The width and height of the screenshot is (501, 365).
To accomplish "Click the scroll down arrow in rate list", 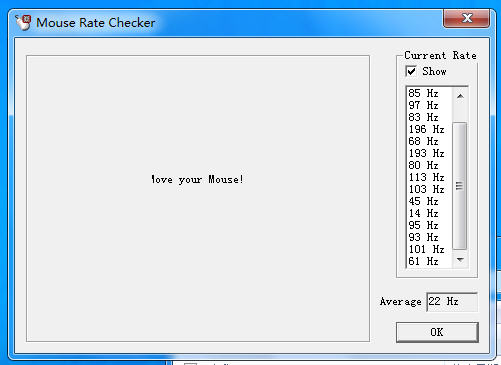I will (460, 259).
